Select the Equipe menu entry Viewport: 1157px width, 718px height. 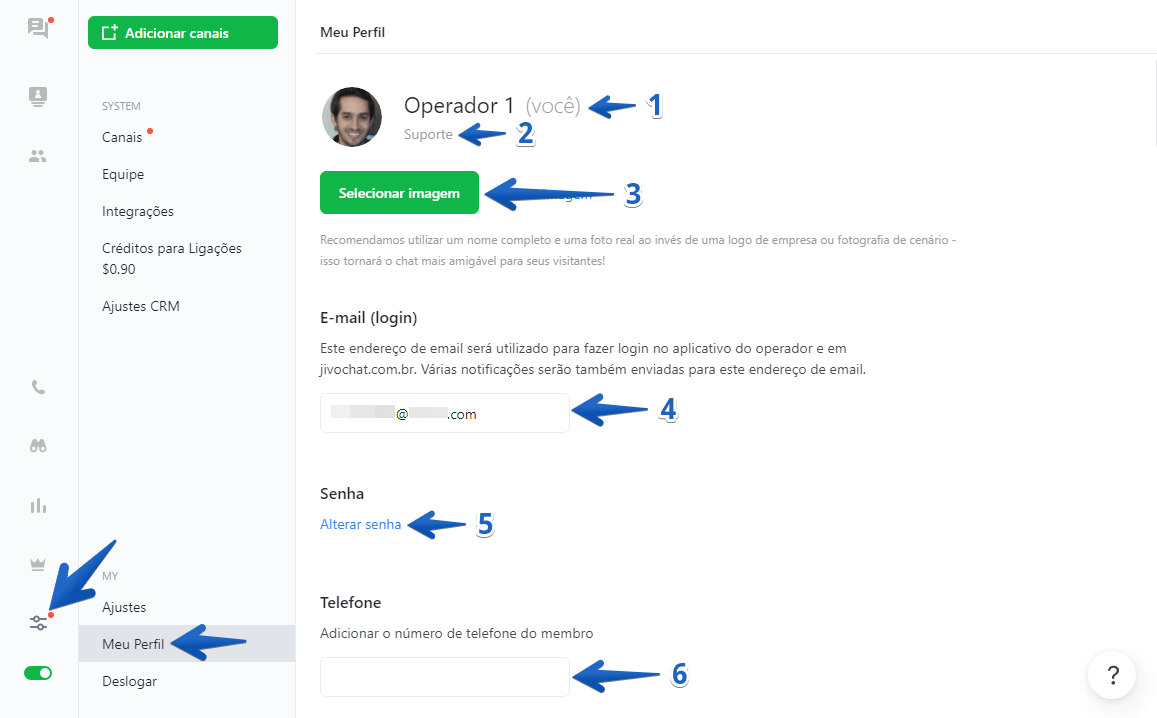(122, 174)
